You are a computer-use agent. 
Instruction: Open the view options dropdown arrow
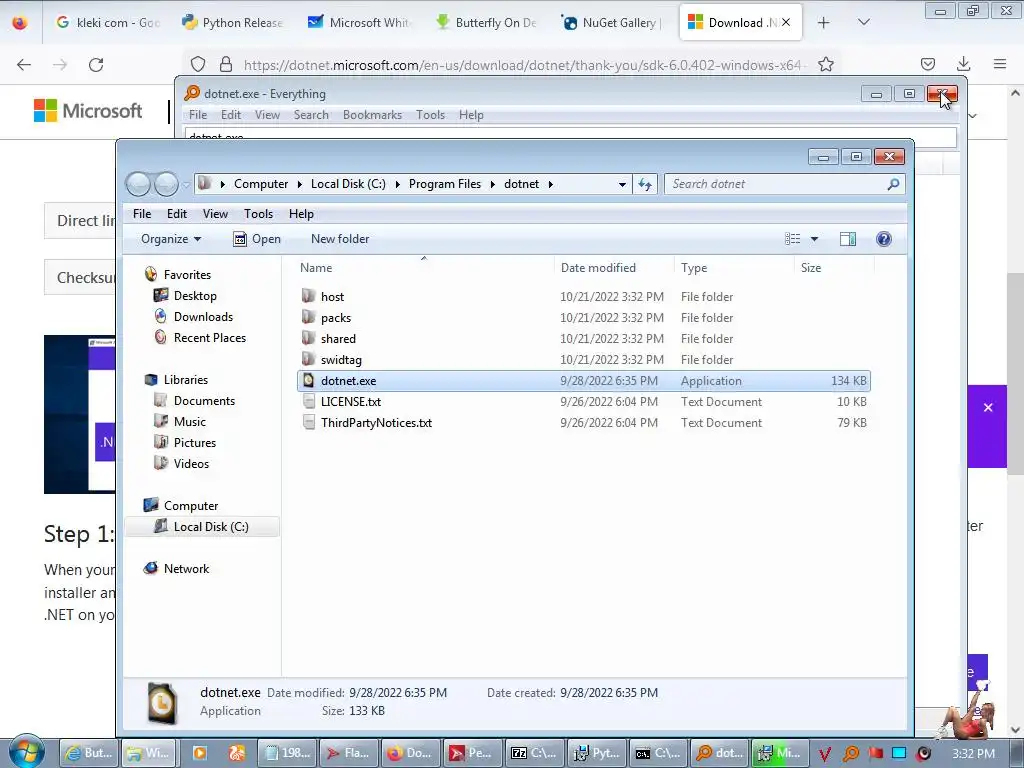pos(814,239)
